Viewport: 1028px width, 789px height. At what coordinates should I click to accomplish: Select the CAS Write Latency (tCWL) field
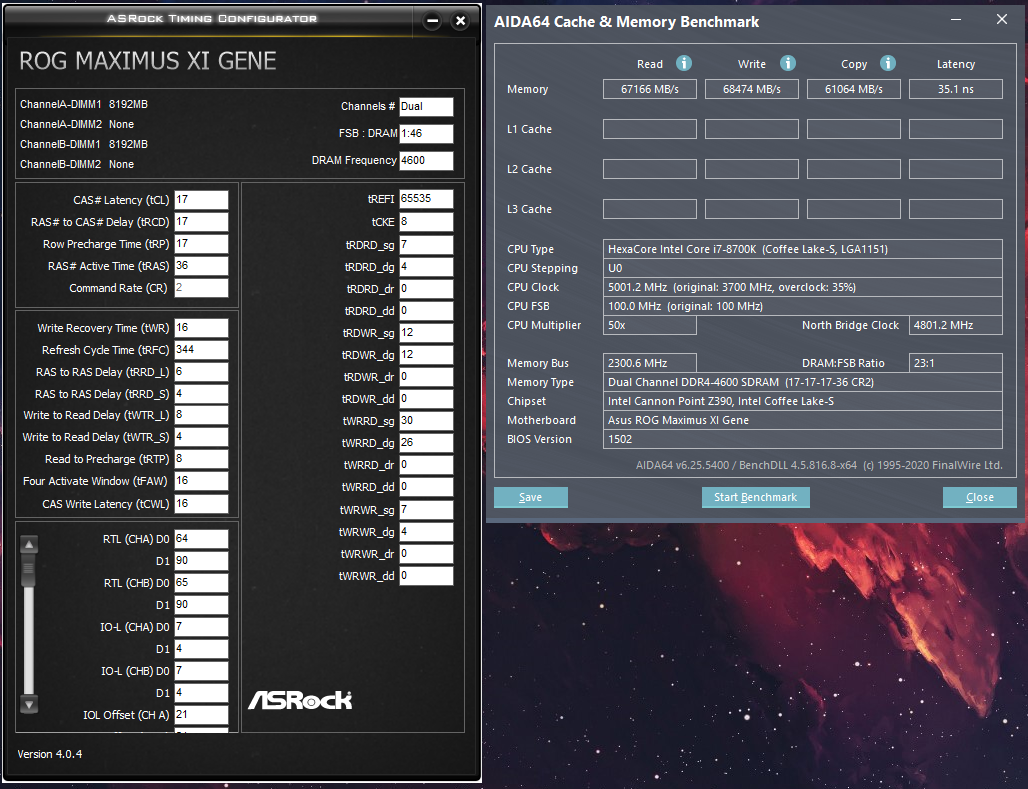pos(201,504)
